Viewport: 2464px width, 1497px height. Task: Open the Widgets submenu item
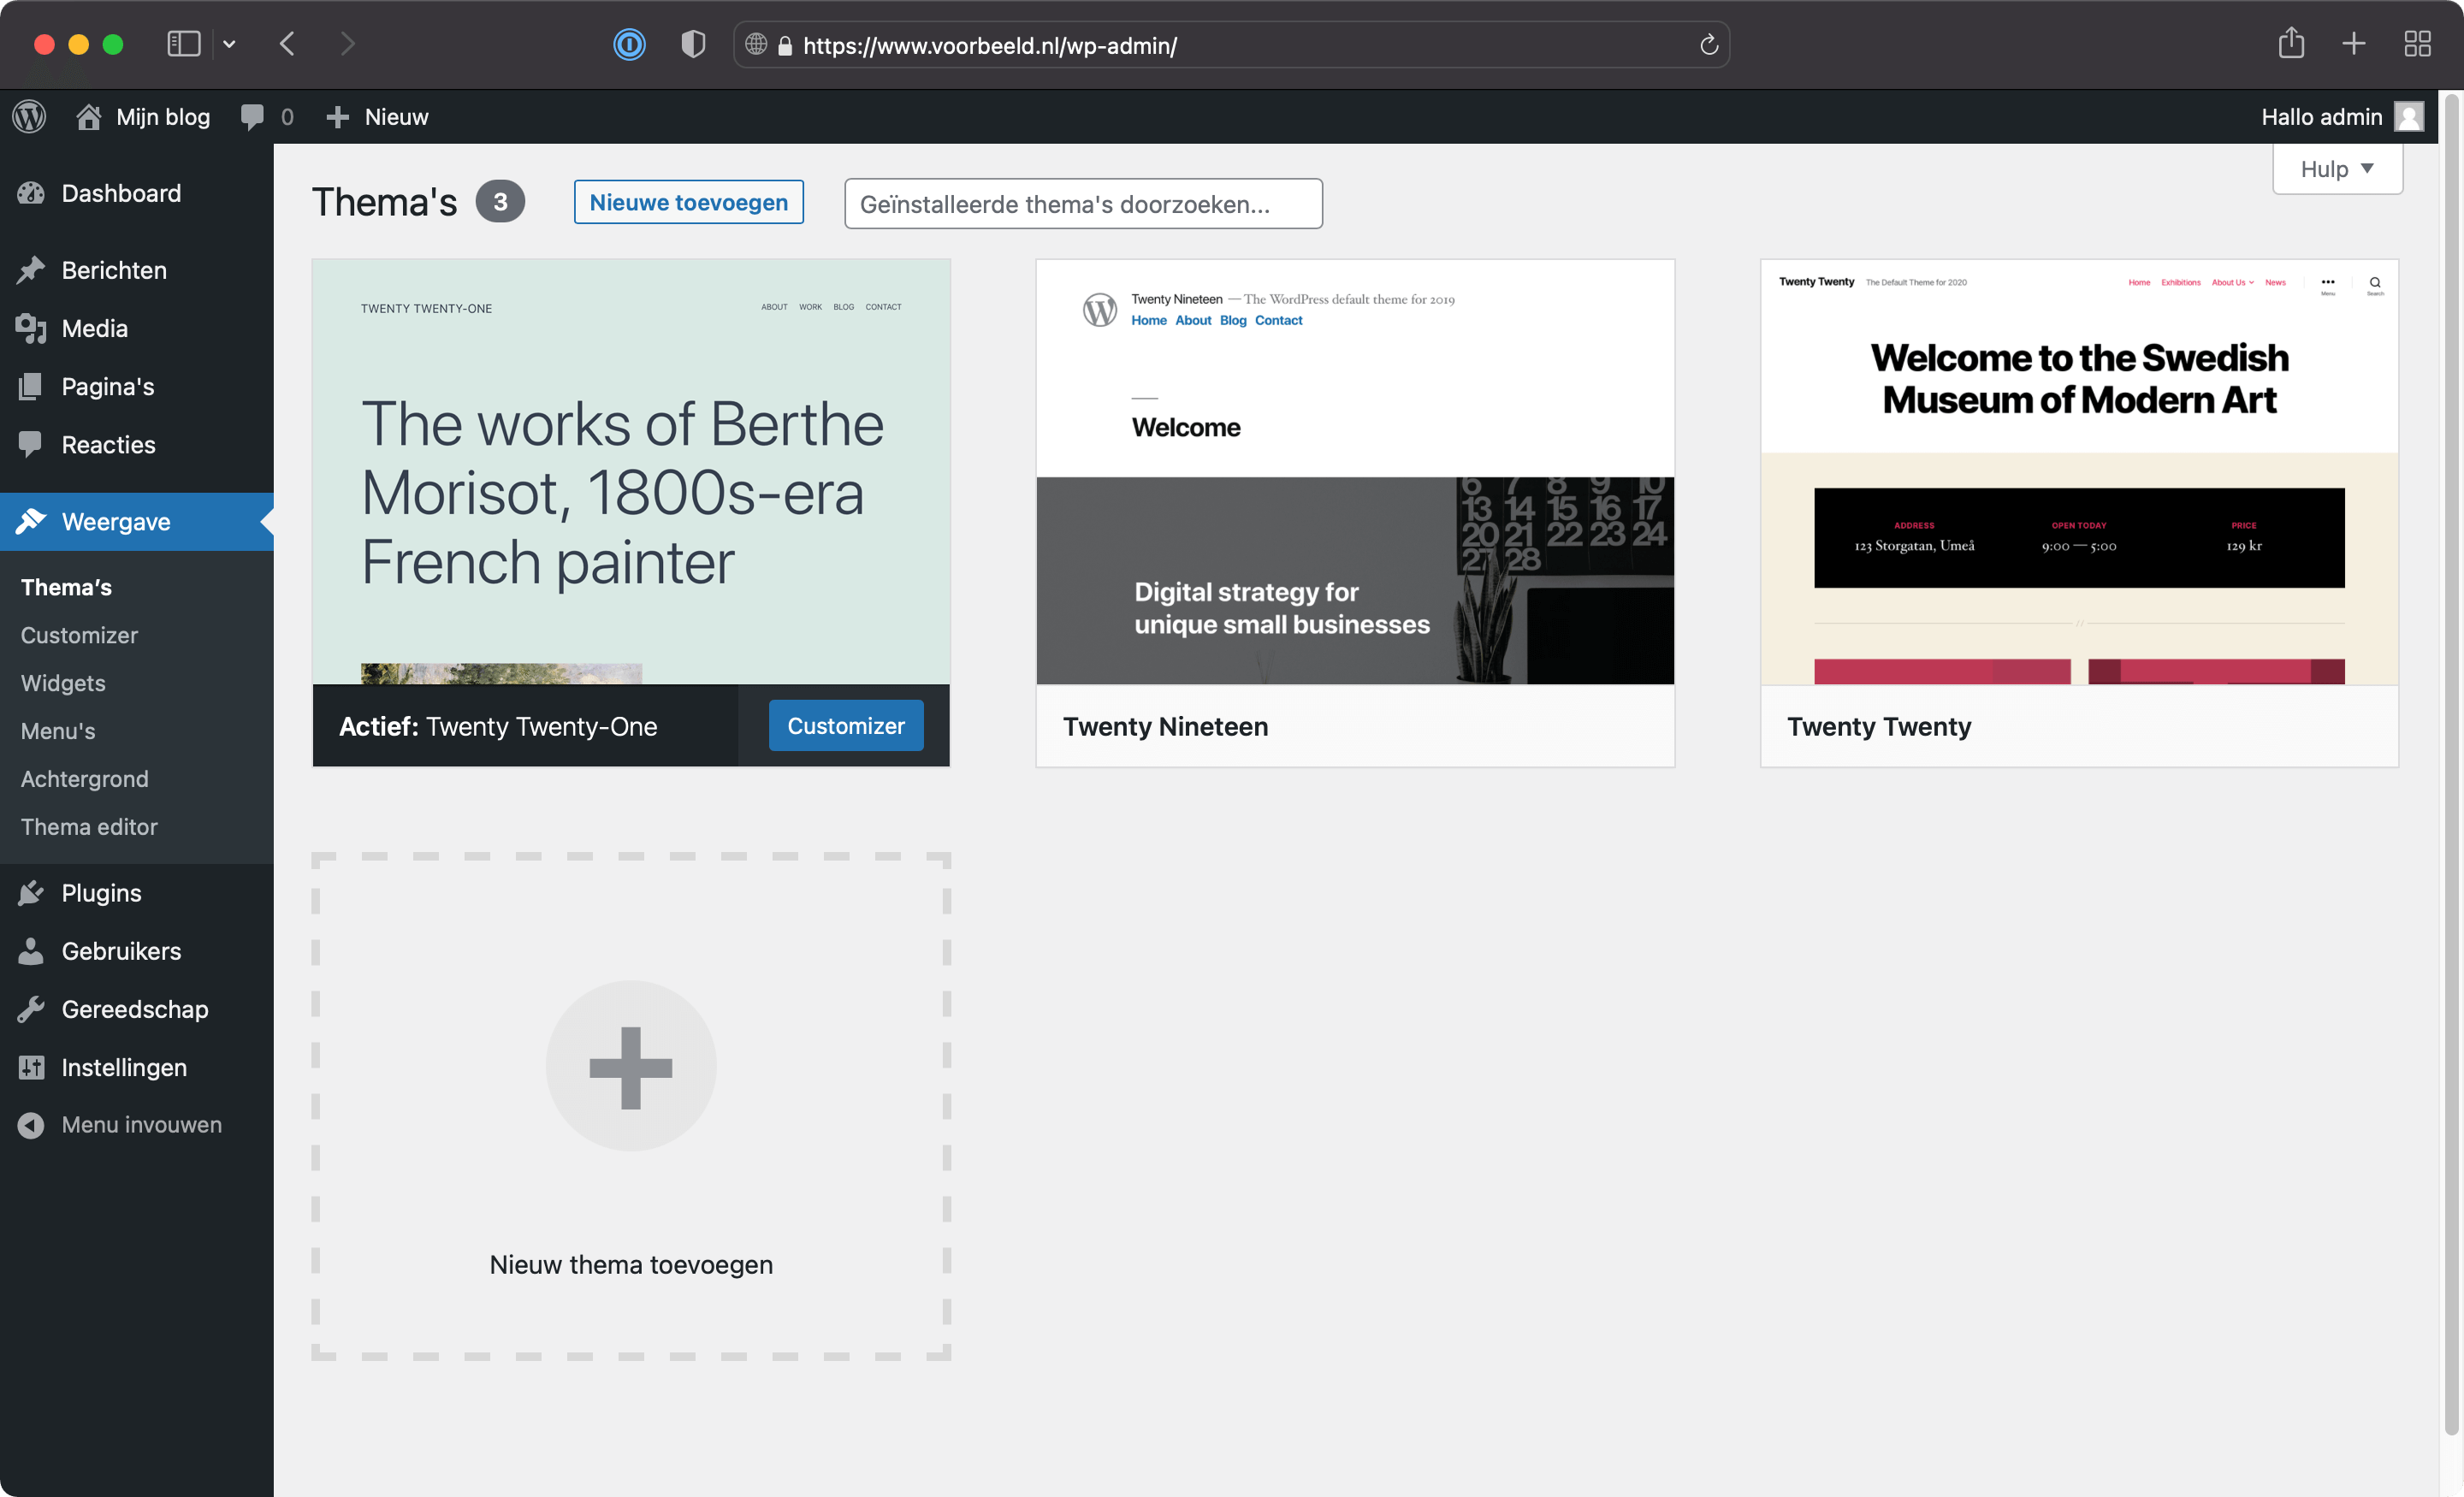click(x=63, y=683)
